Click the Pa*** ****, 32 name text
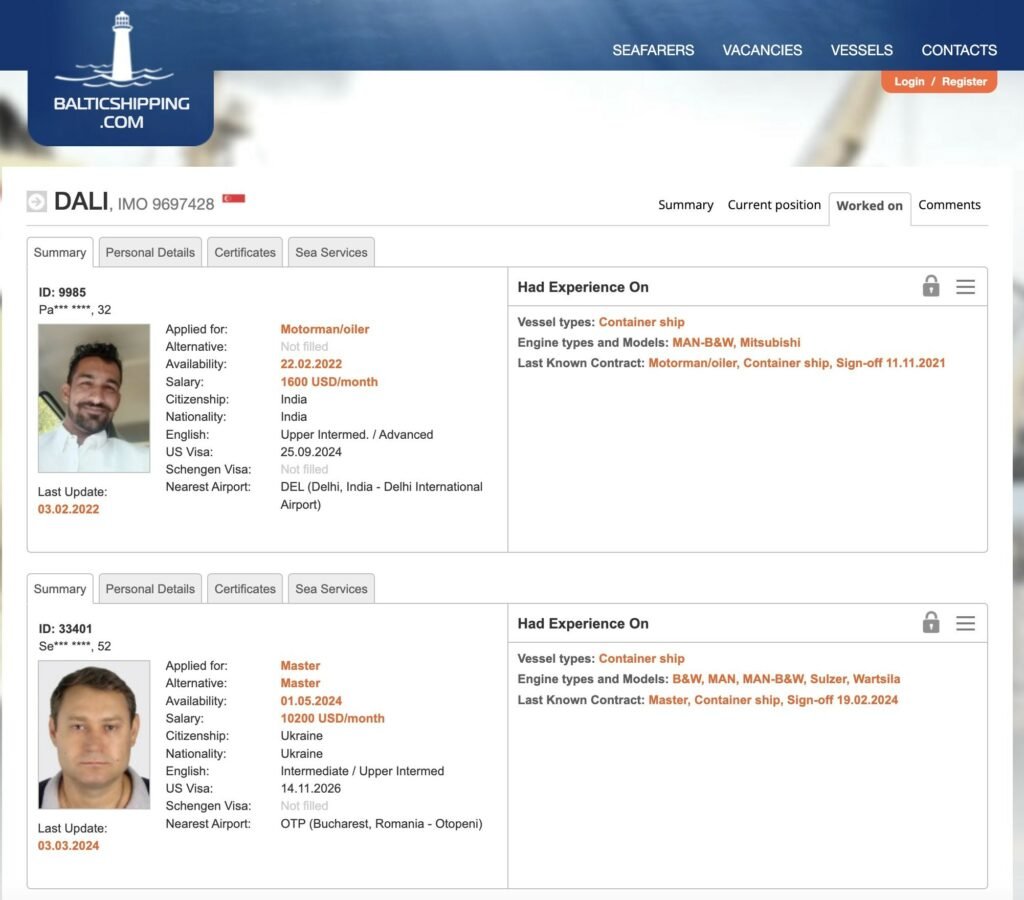1024x900 pixels. coord(74,310)
